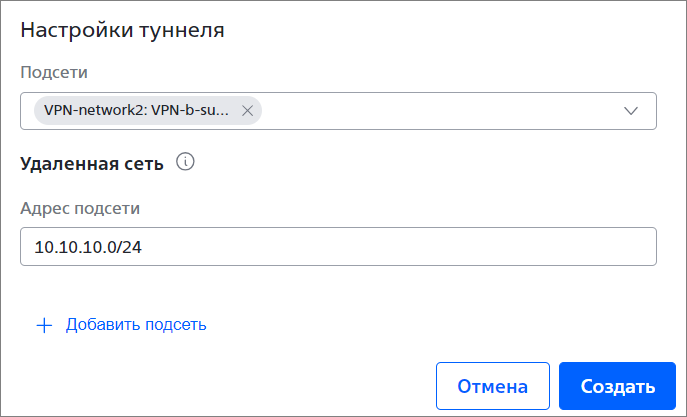
Task: Click the plus icon before Добавить подсеть
Action: pos(44,325)
